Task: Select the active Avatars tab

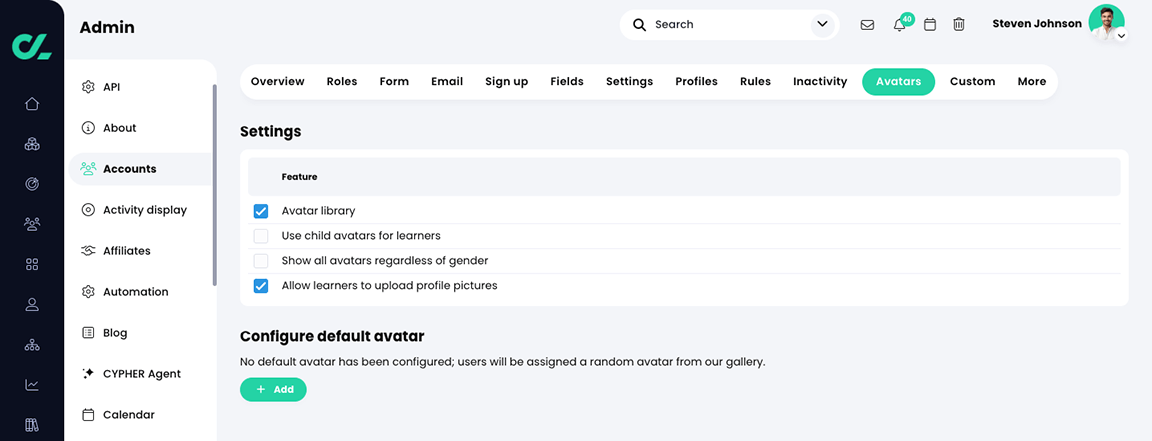Action: coord(899,82)
